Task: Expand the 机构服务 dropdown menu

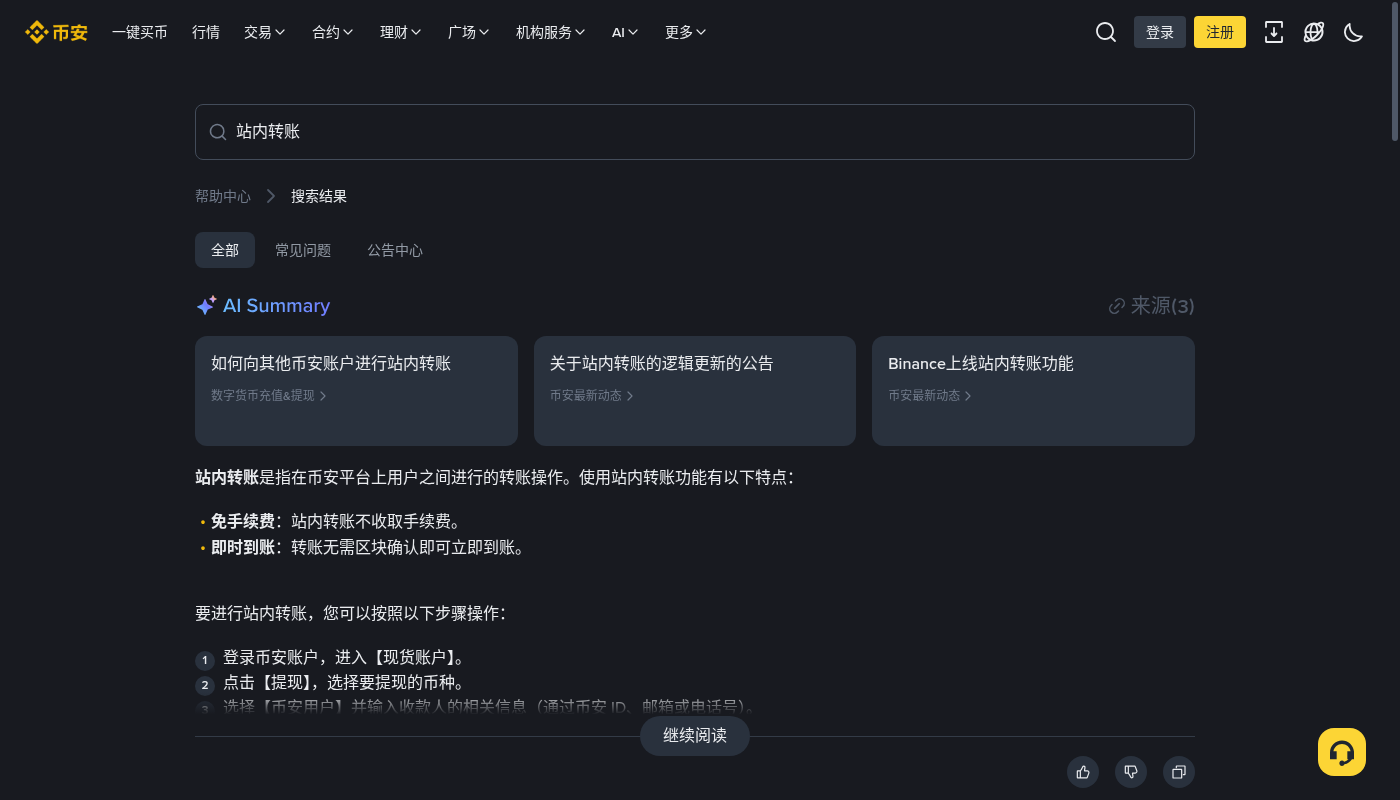Action: [x=551, y=32]
